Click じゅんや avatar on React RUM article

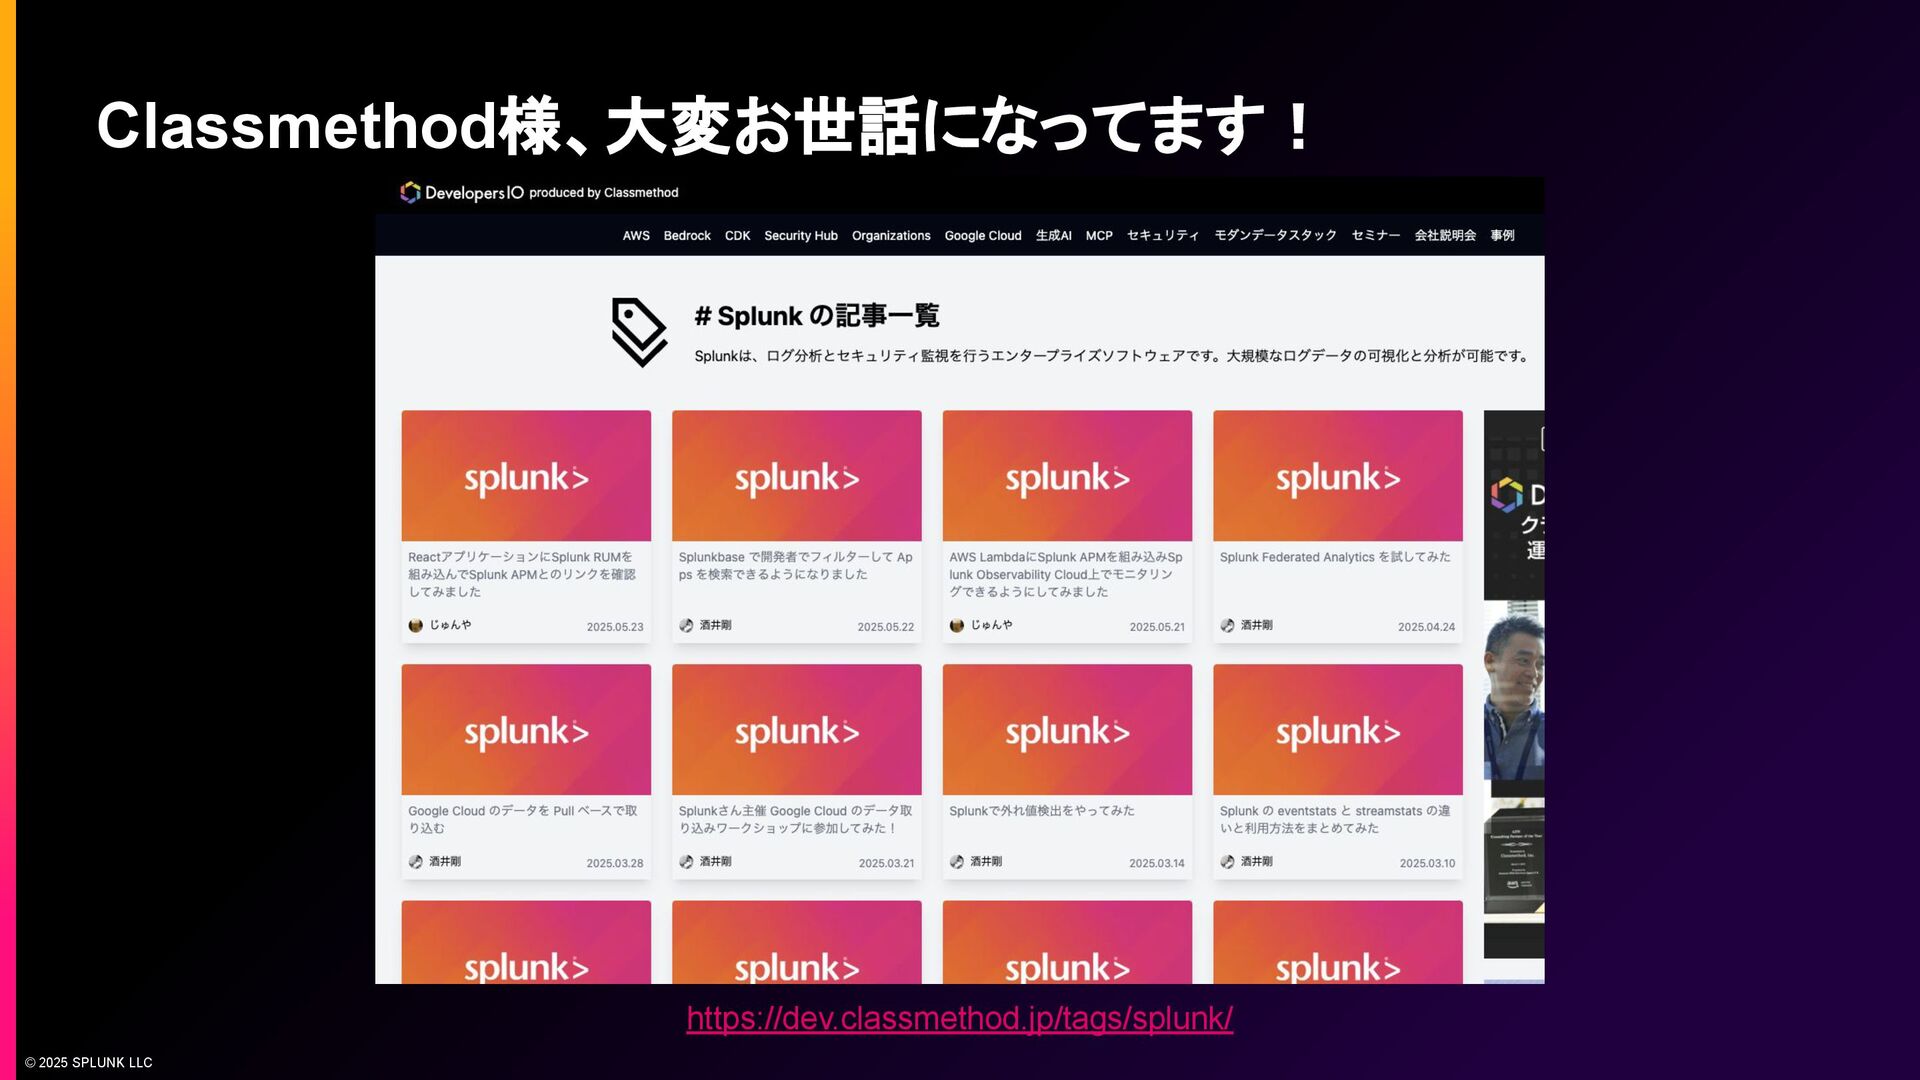click(x=416, y=625)
